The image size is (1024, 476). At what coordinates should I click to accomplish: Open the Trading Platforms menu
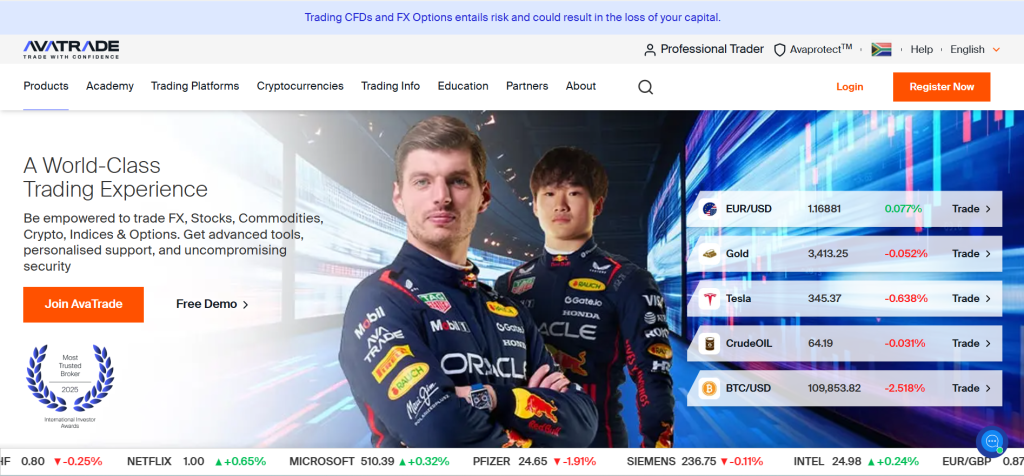(195, 86)
